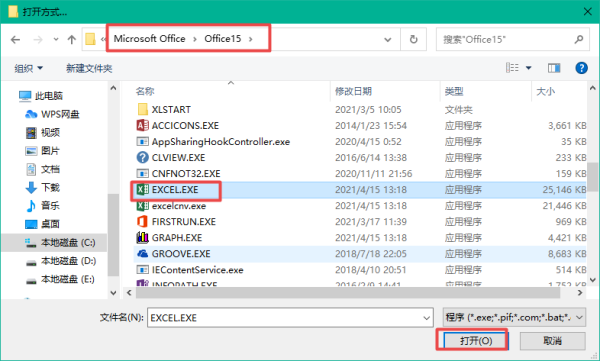Select the AppSharingHookController.exe file icon
This screenshot has height=361, width=600.
click(x=142, y=142)
